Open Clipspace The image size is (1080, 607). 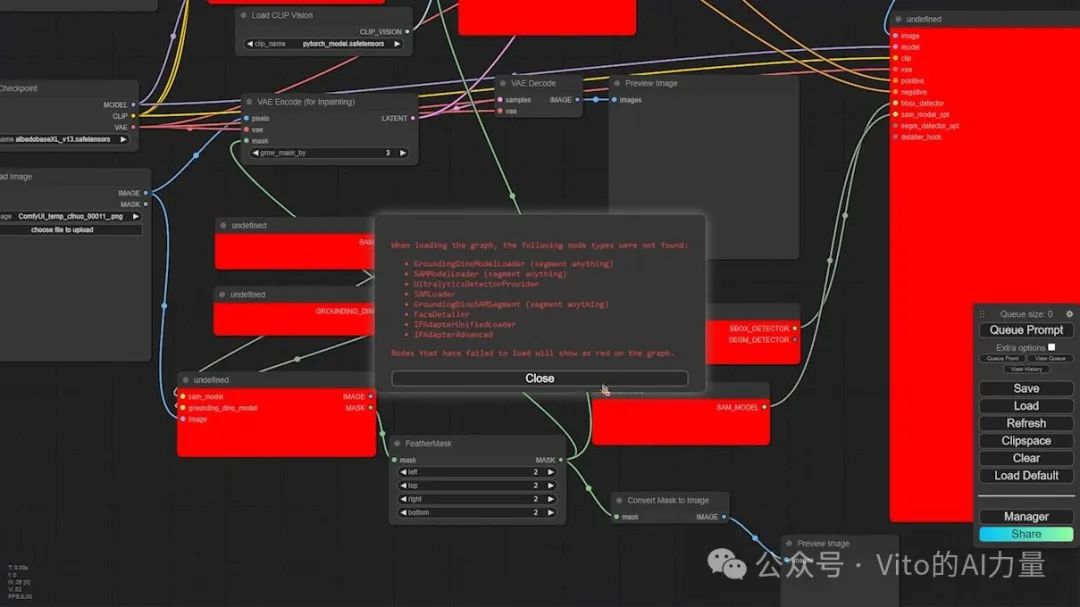pyautogui.click(x=1026, y=441)
